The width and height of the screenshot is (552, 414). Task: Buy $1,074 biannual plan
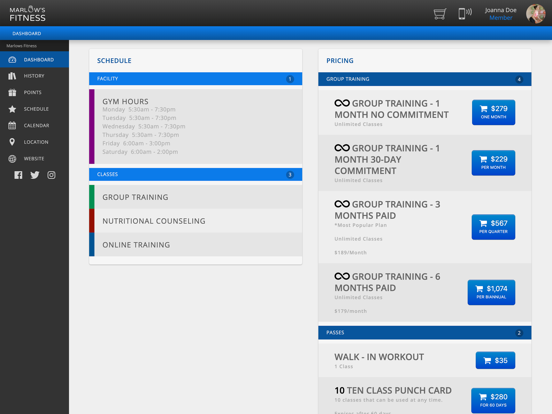[491, 292]
